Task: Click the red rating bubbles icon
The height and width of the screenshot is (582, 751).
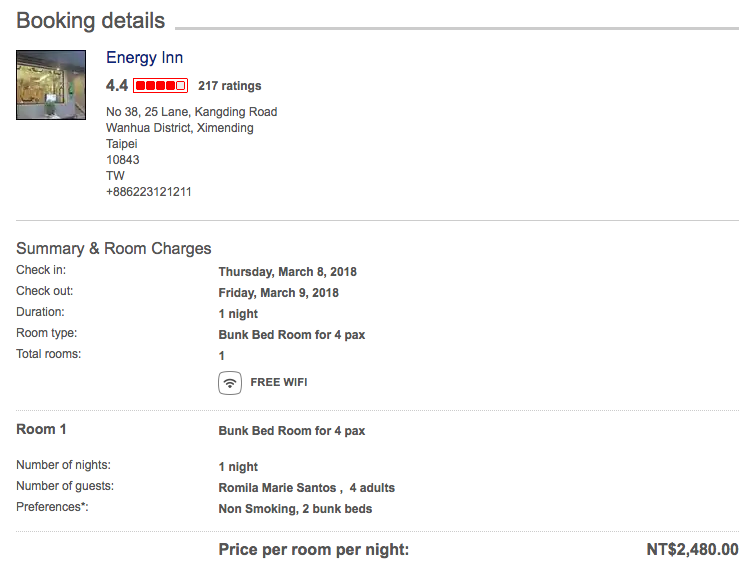Action: click(x=160, y=86)
